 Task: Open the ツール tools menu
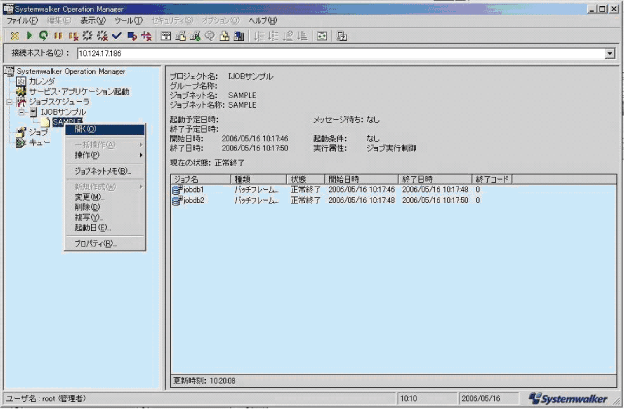[x=129, y=20]
